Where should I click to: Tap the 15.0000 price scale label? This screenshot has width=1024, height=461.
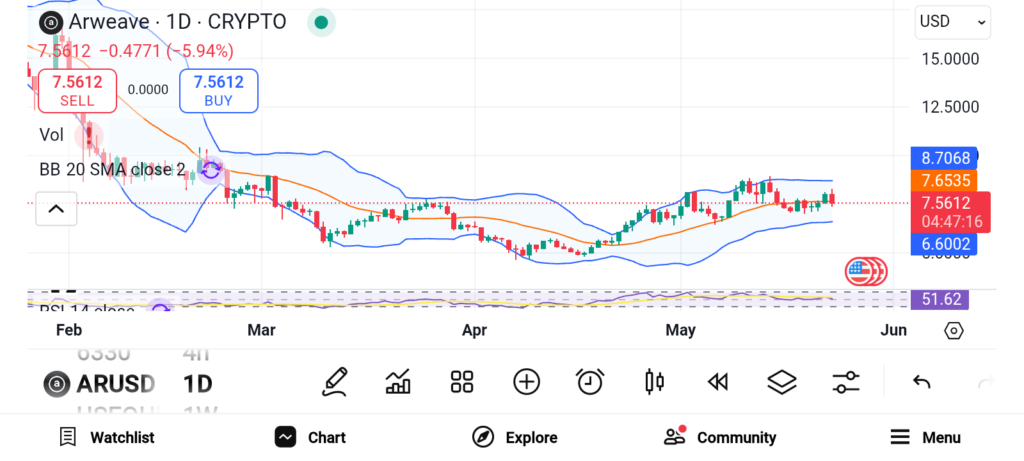point(950,59)
